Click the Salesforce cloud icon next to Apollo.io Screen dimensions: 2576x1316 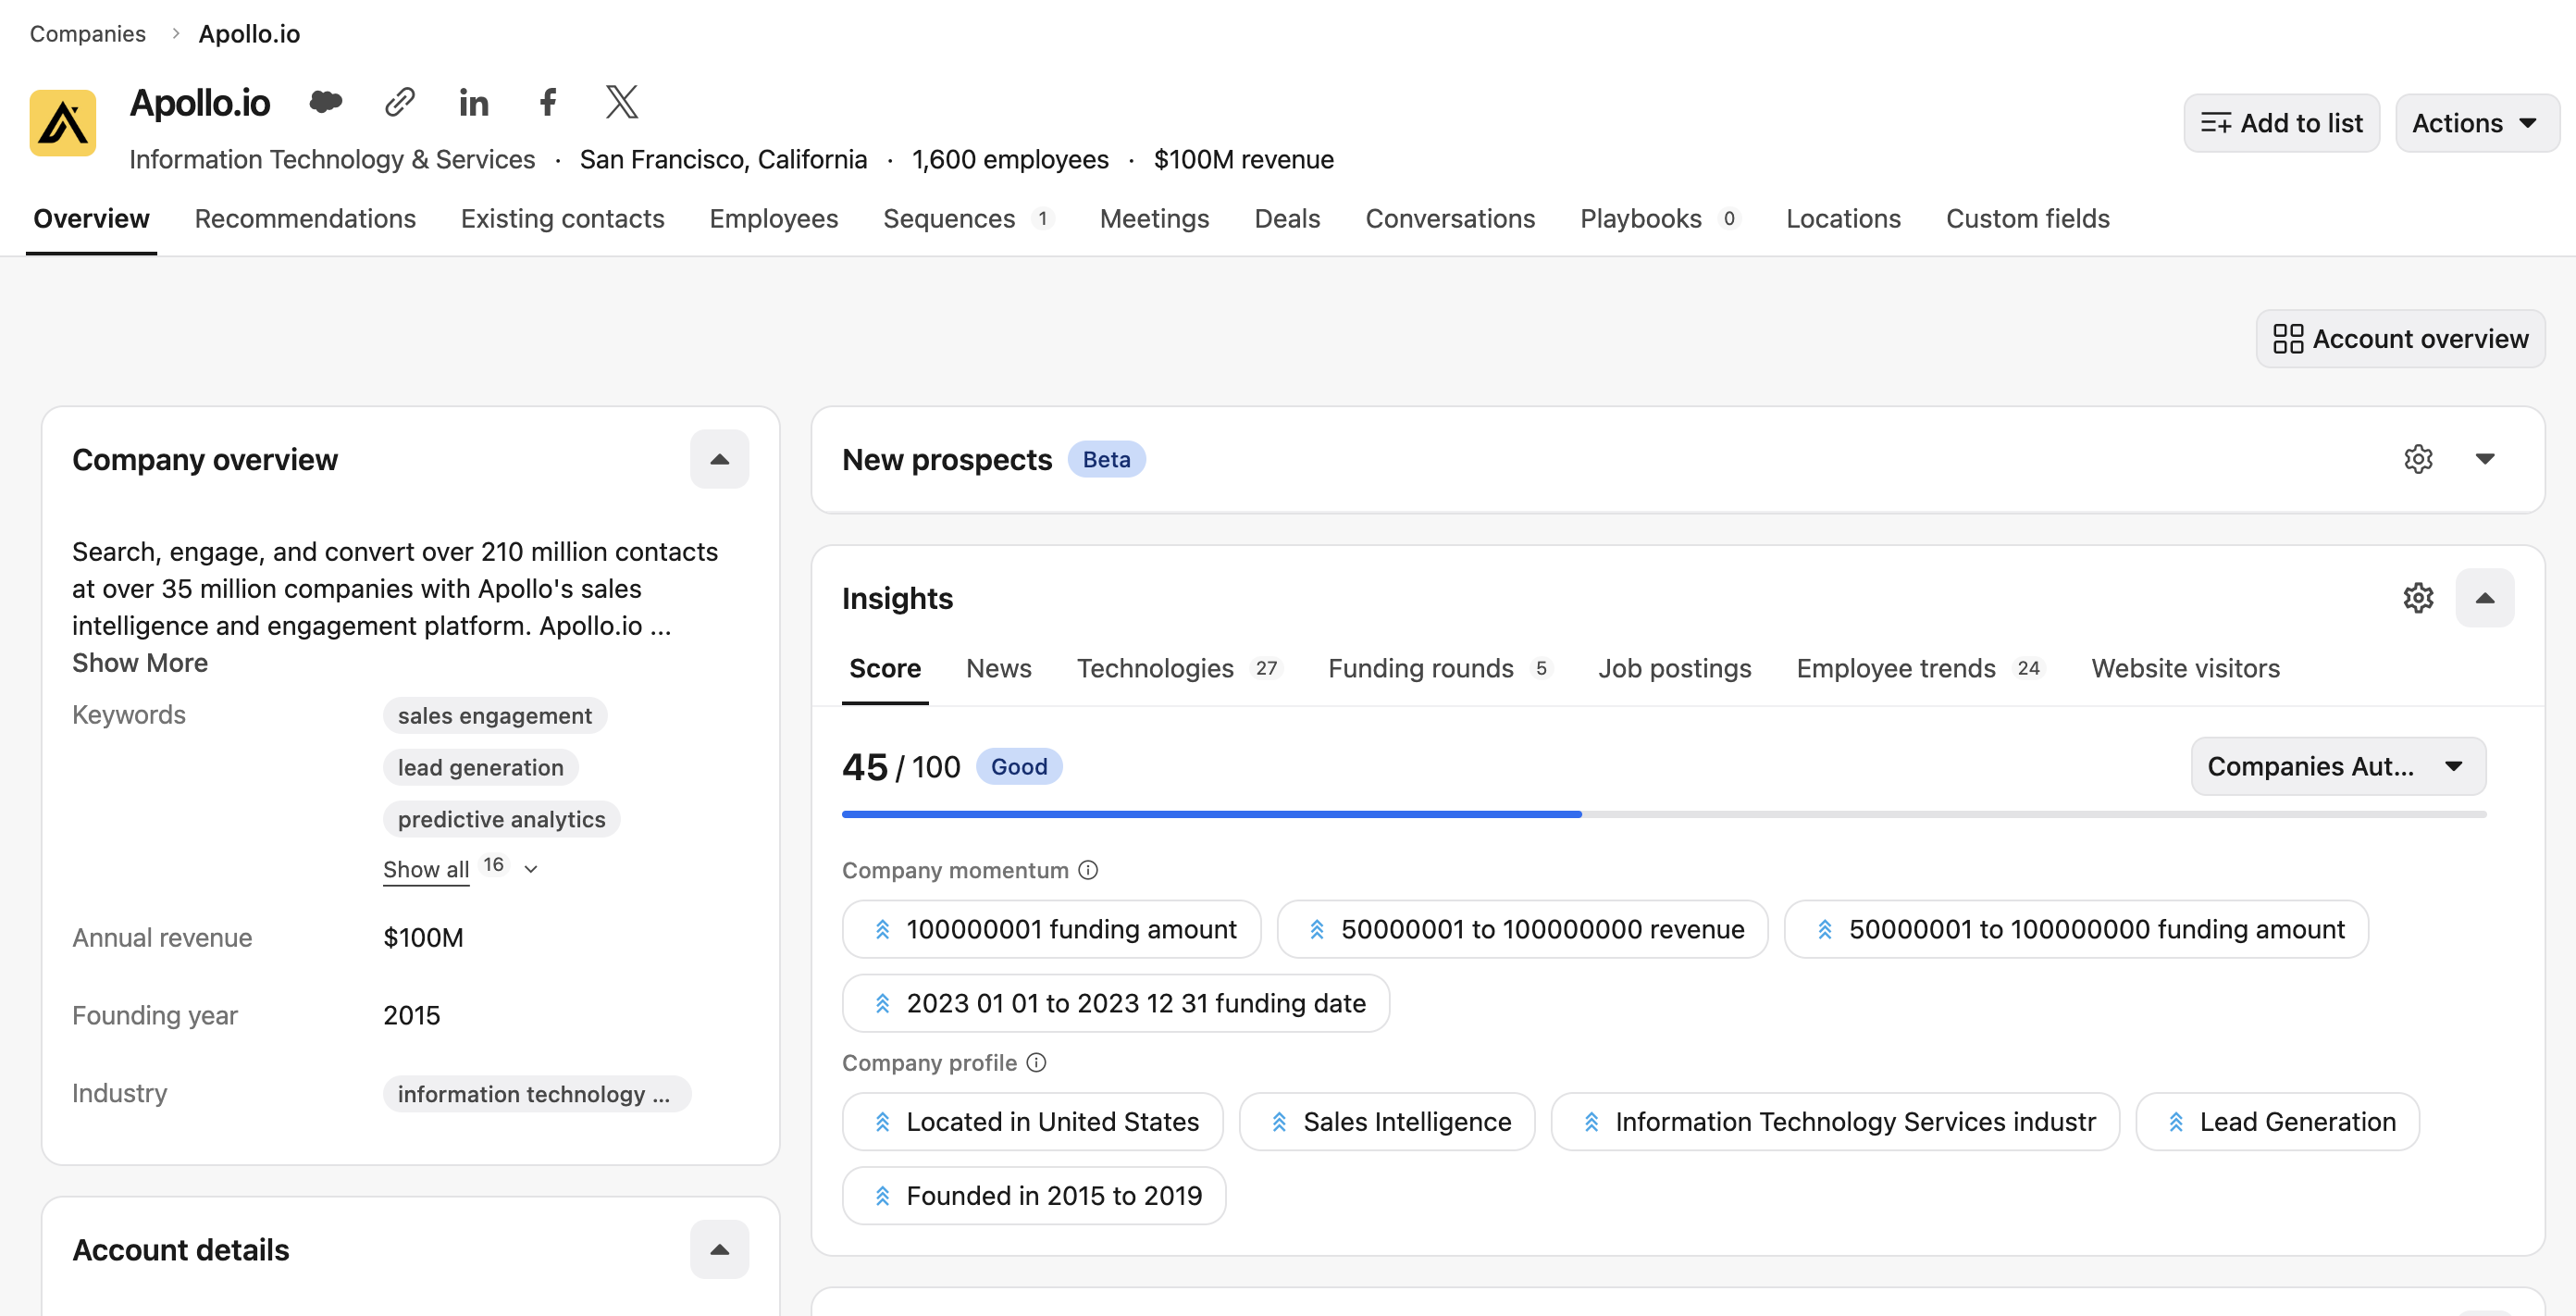326,102
